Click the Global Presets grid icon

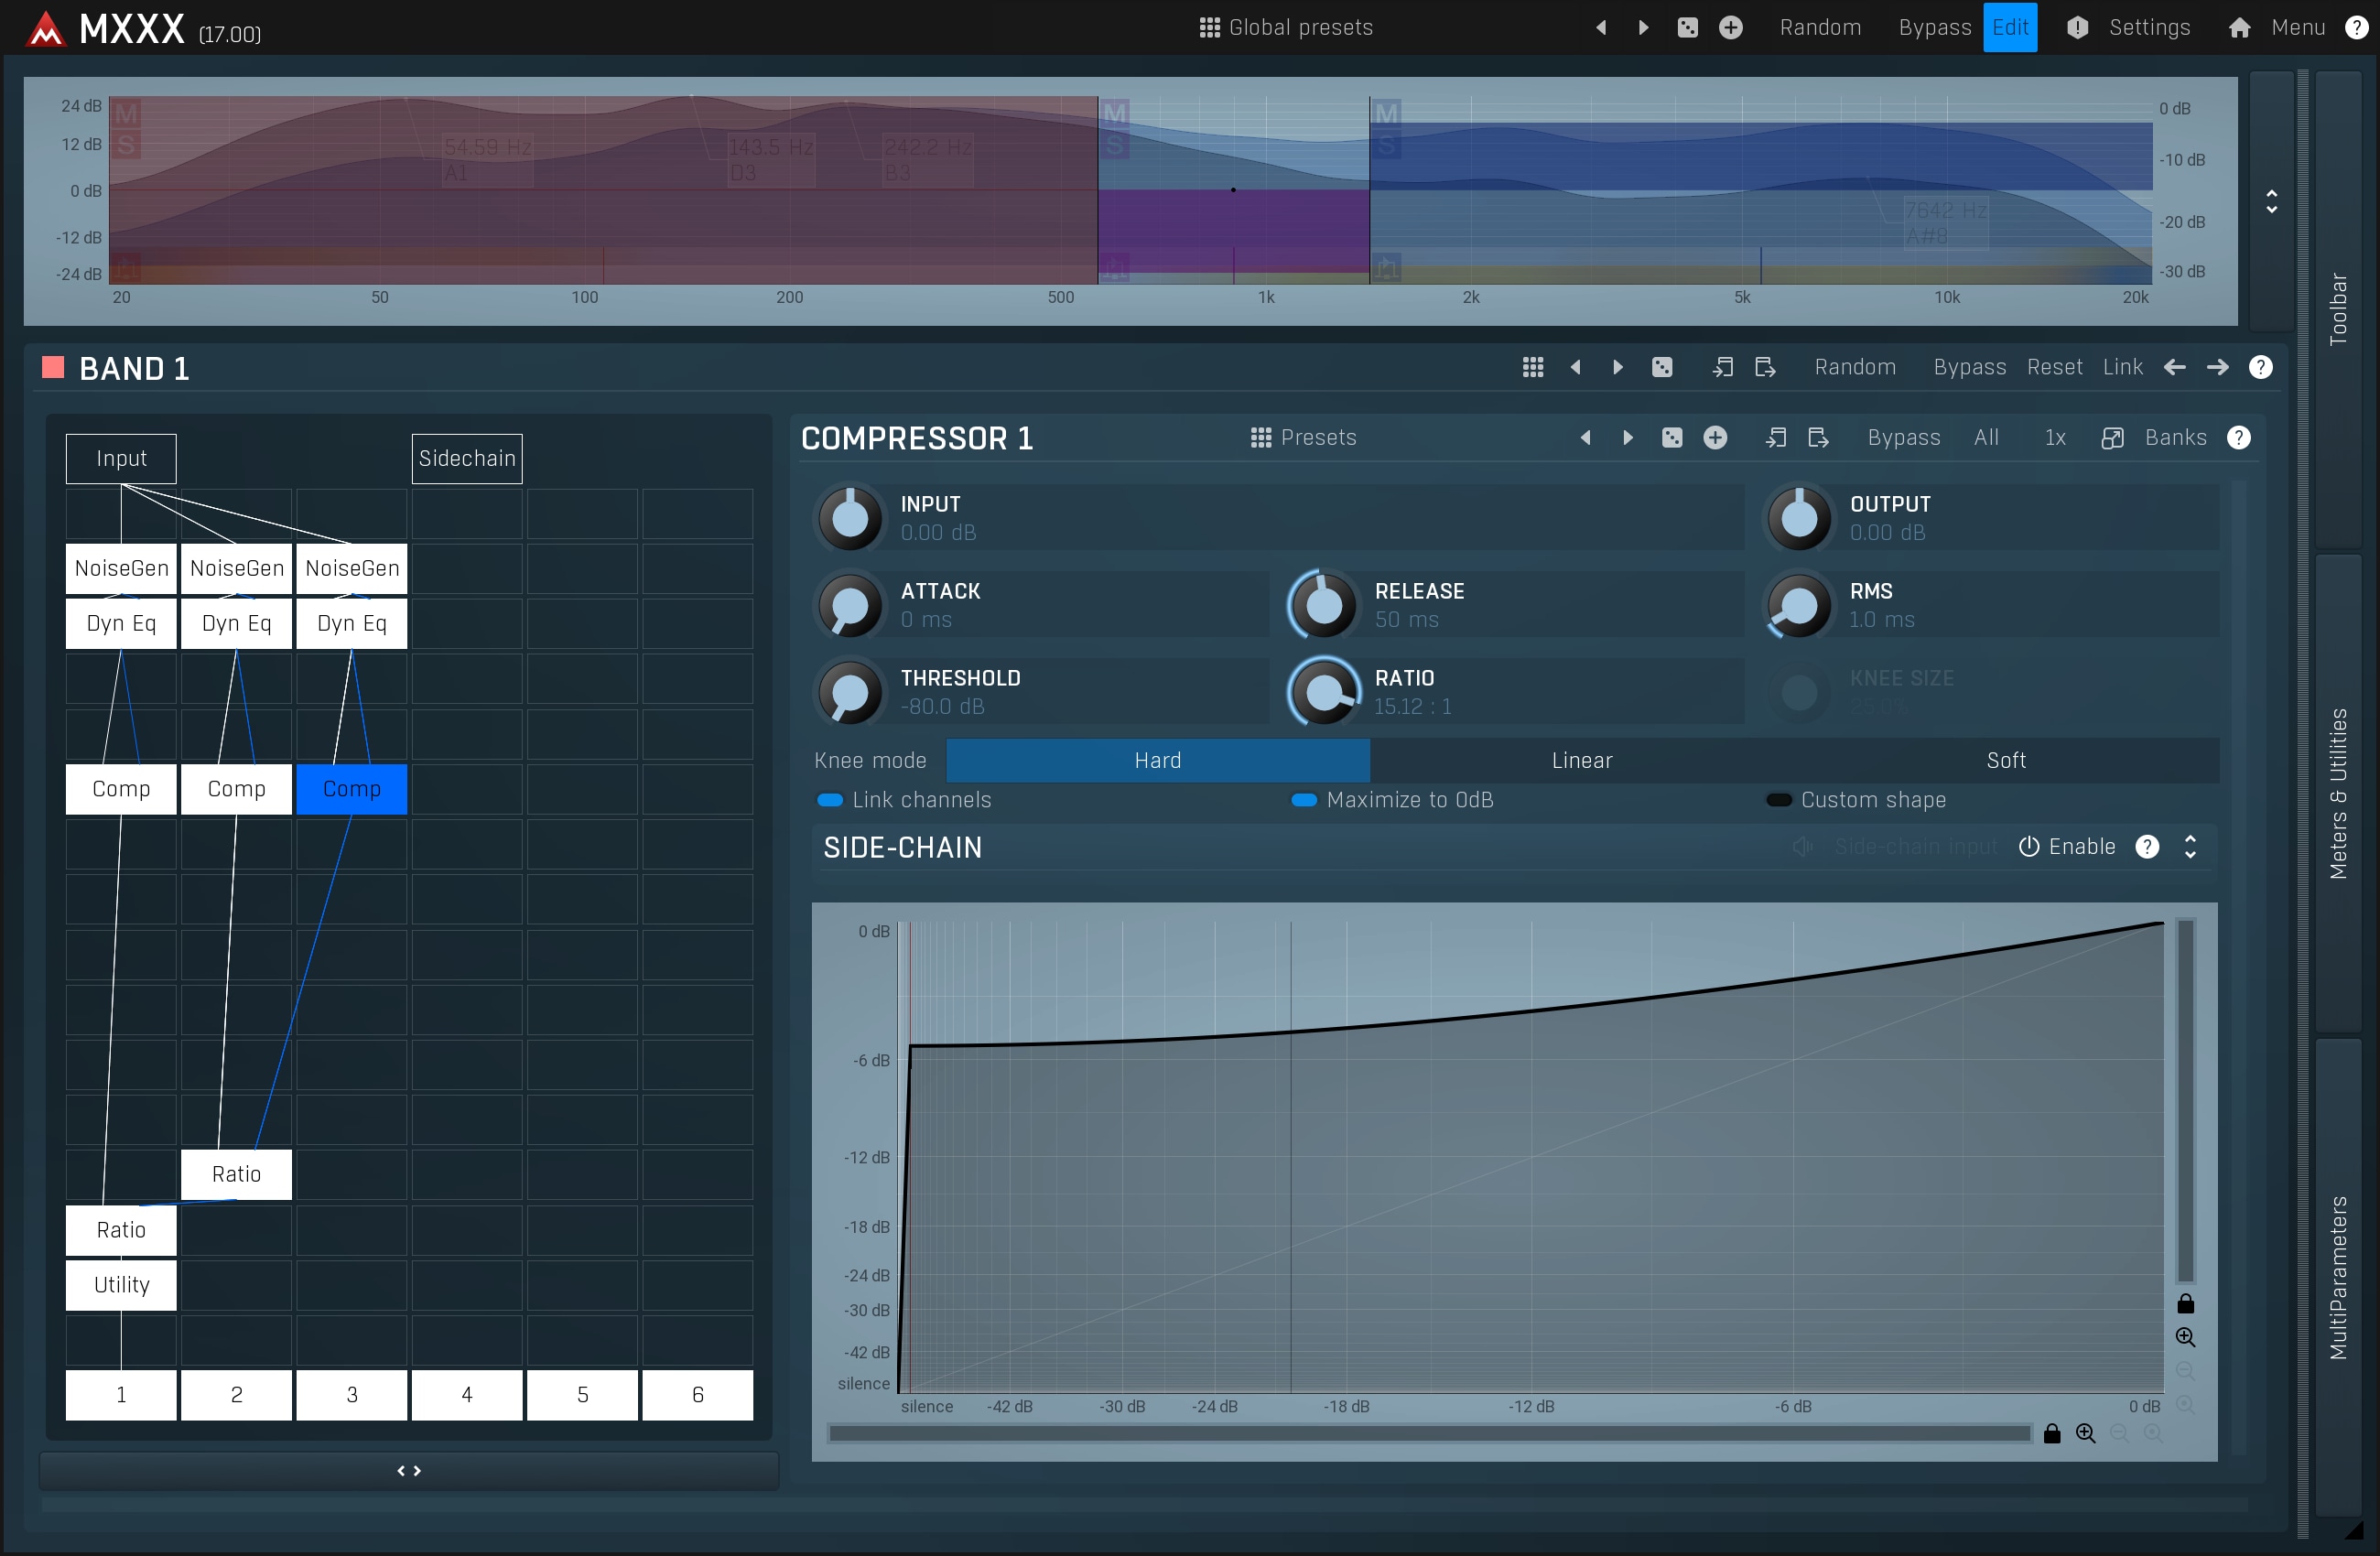pos(1206,26)
